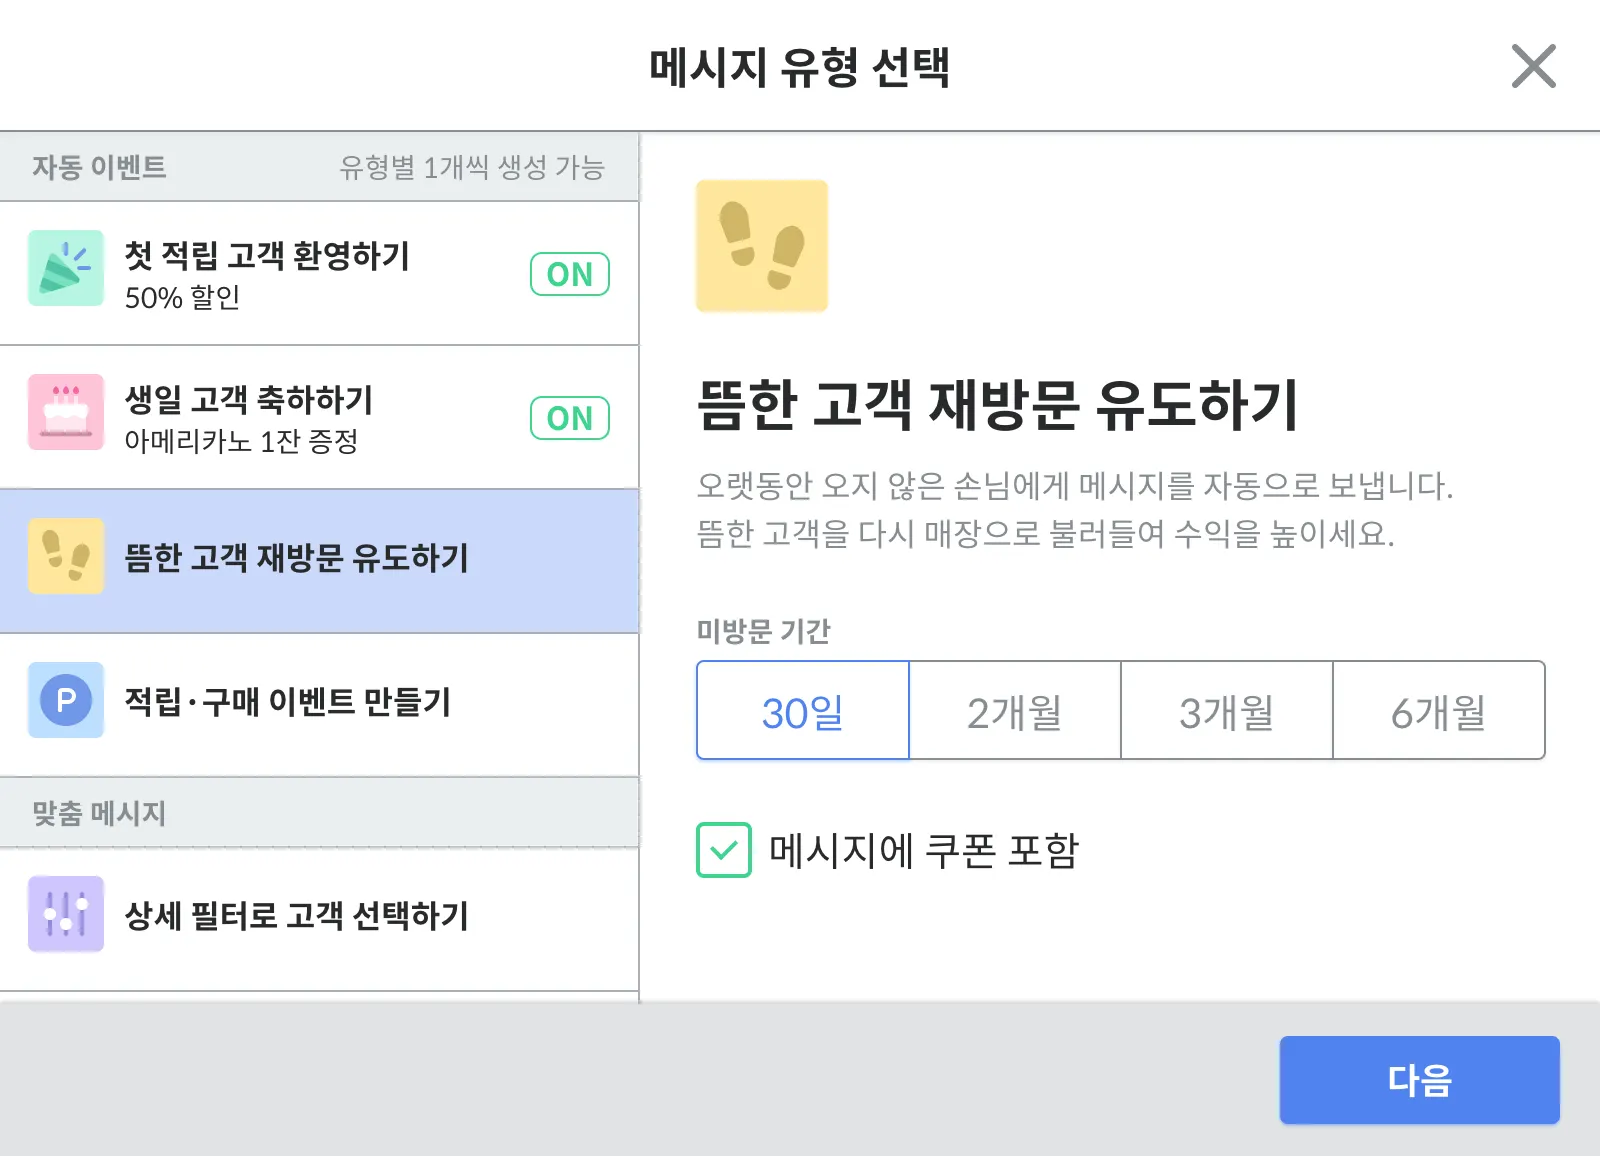1600x1156 pixels.
Task: Click the 생일 고객 축하하기 title text
Action: 248,400
